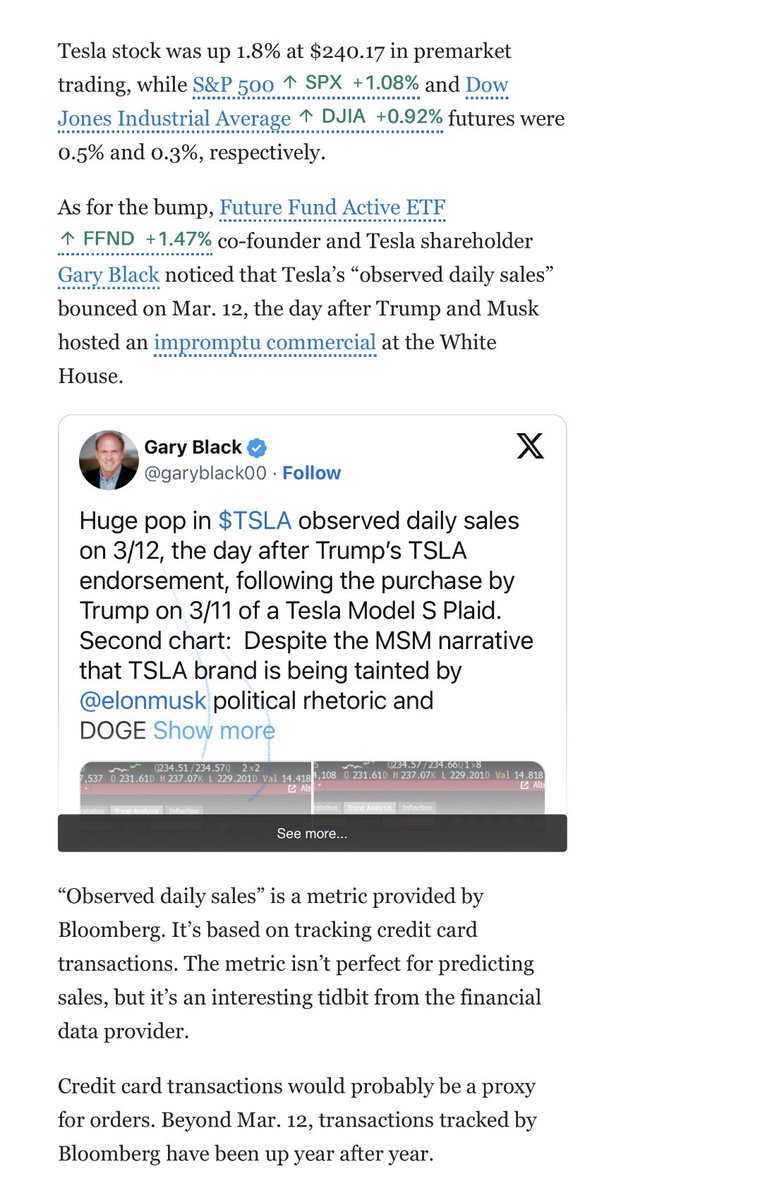
Task: Open the right Bloomberg chart thumbnail
Action: (x=429, y=788)
